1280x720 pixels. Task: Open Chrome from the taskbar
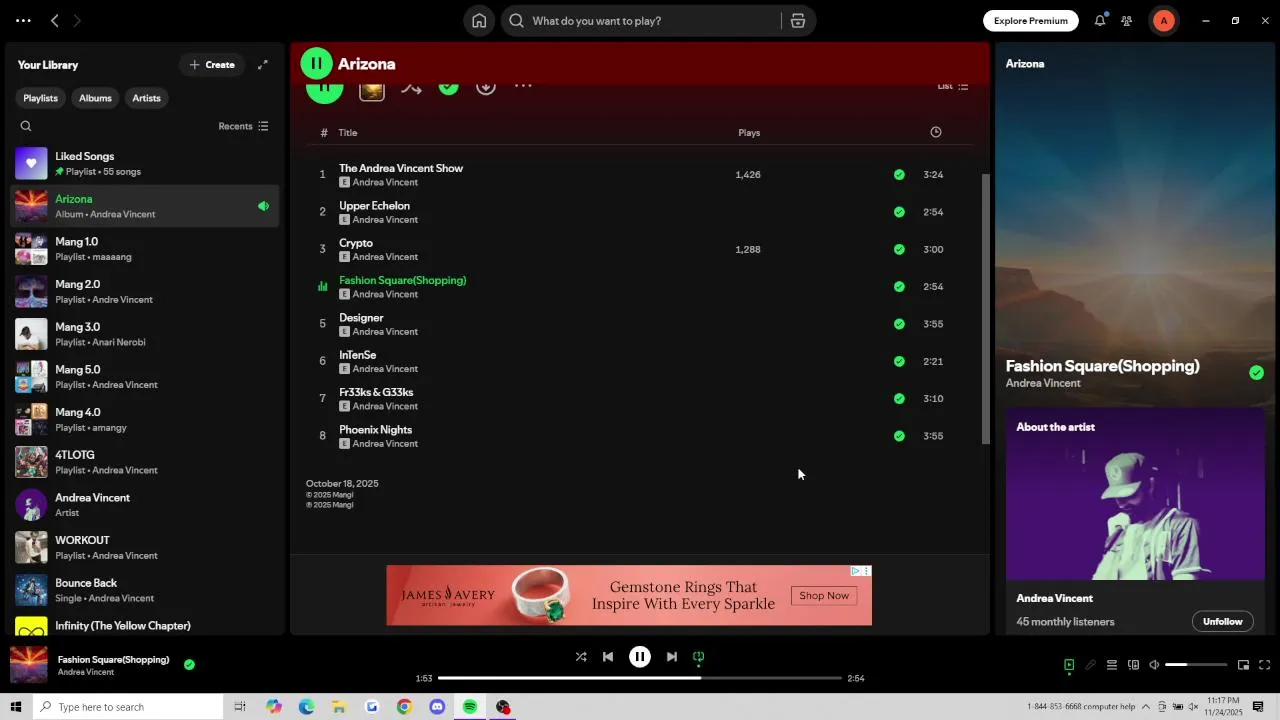(x=404, y=707)
